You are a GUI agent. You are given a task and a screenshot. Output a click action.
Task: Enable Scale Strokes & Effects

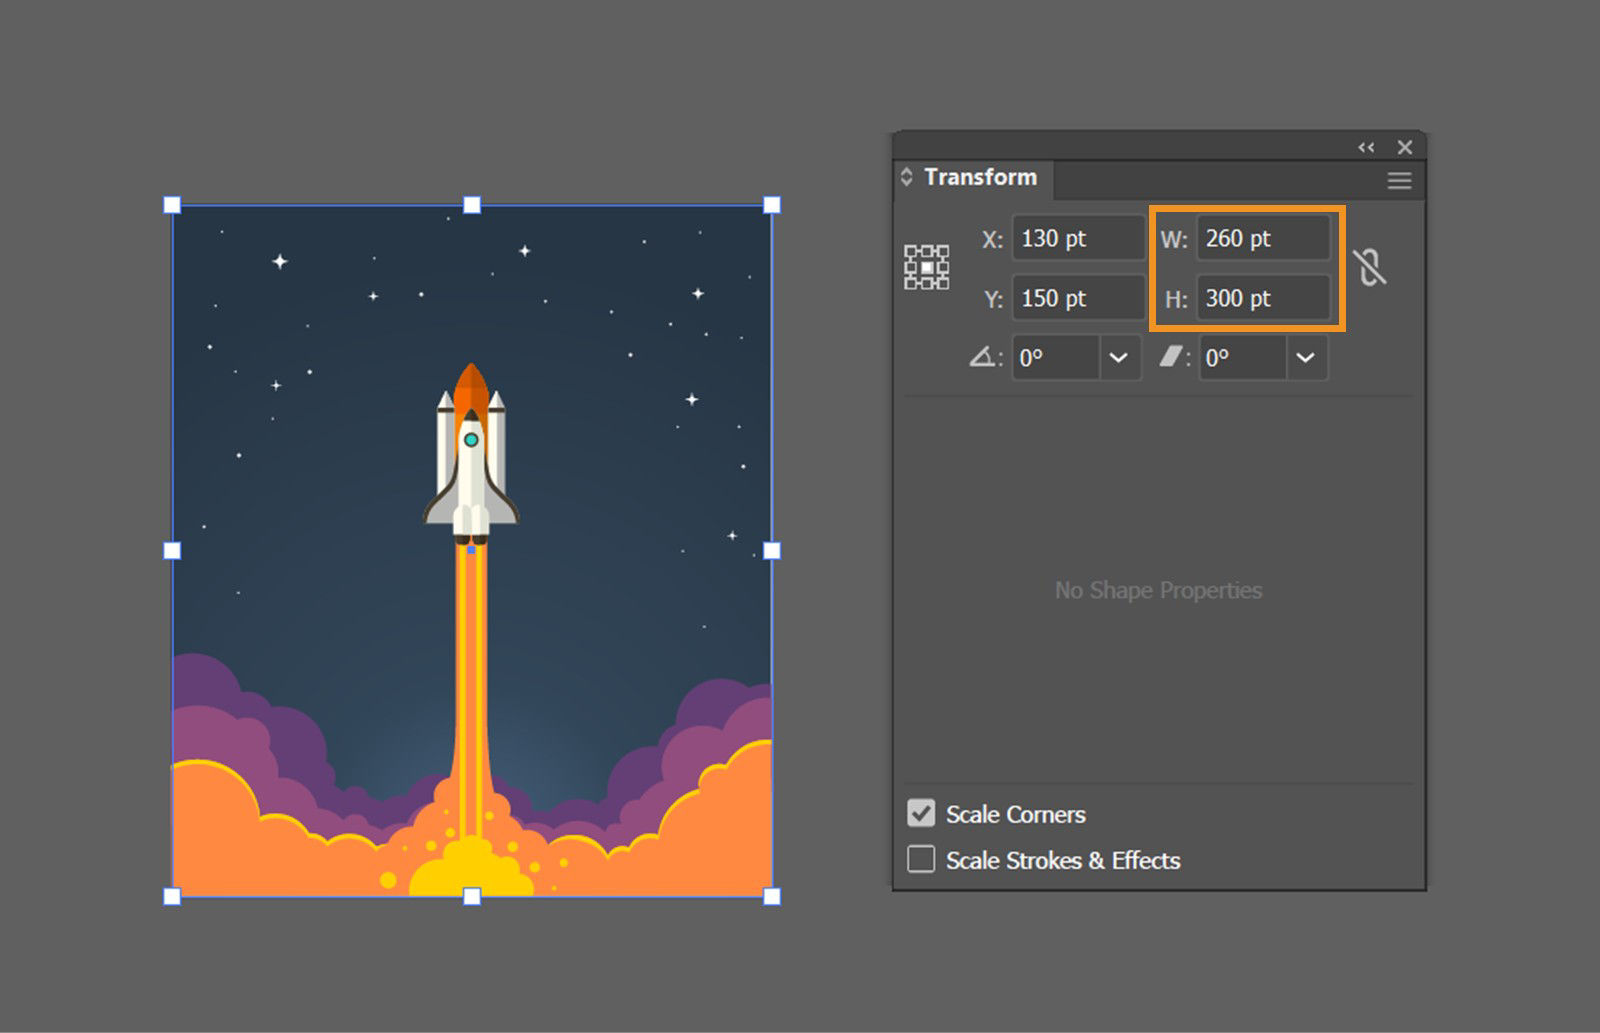921,859
